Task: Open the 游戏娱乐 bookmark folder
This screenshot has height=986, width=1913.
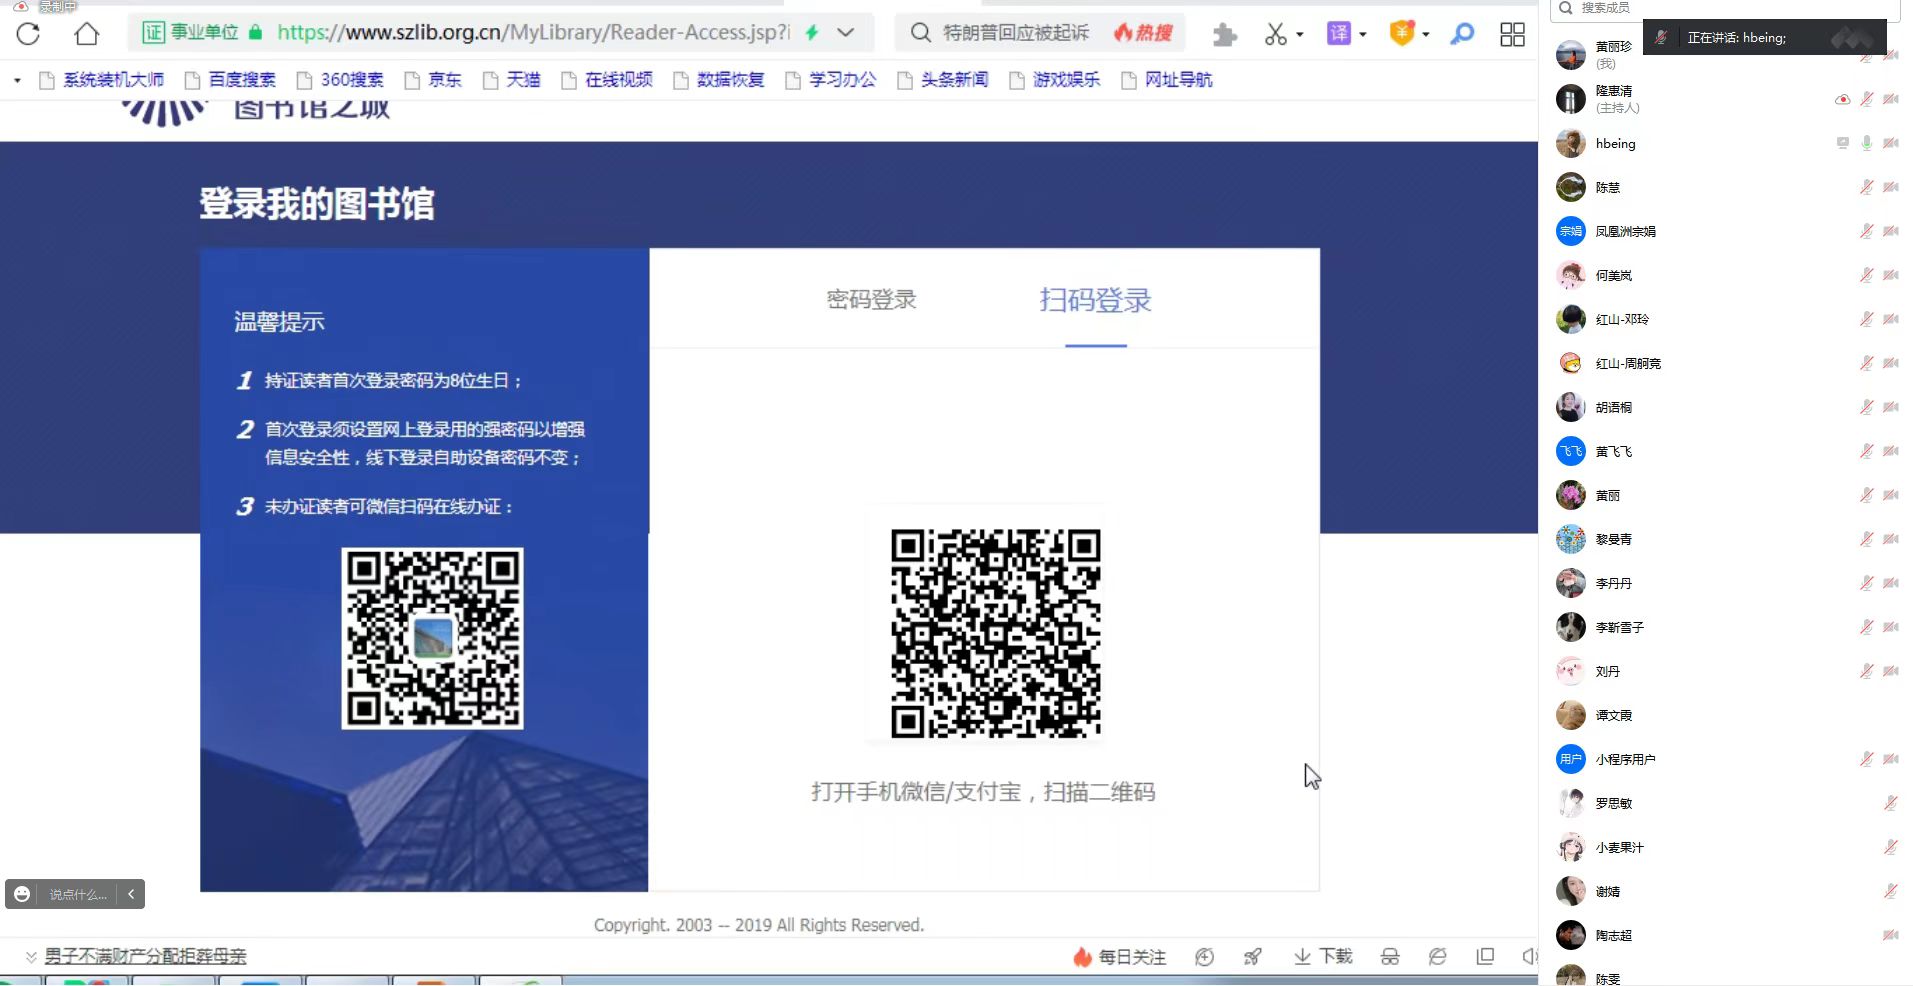Action: point(1055,80)
